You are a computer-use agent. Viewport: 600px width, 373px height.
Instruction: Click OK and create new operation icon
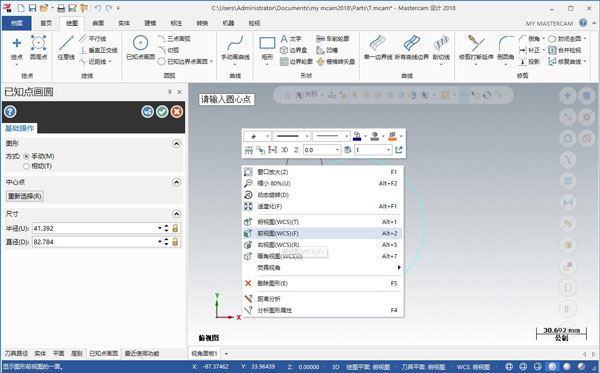147,112
